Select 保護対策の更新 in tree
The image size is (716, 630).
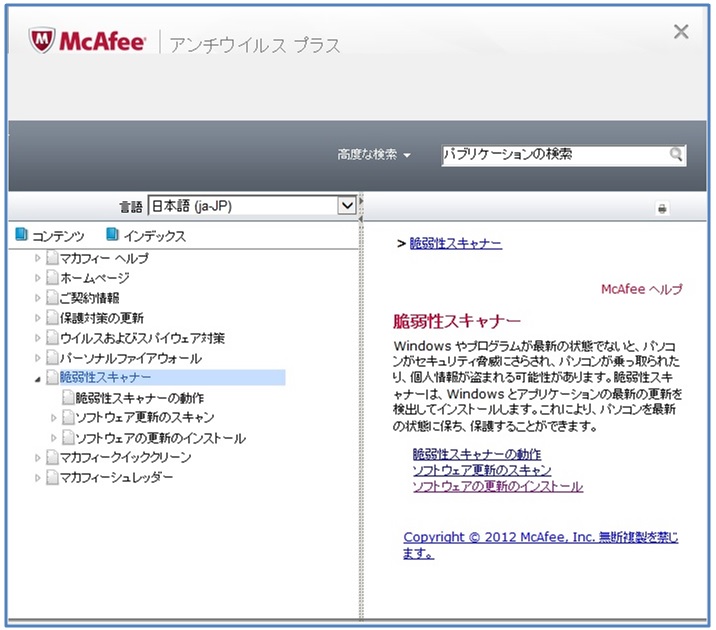(101, 318)
